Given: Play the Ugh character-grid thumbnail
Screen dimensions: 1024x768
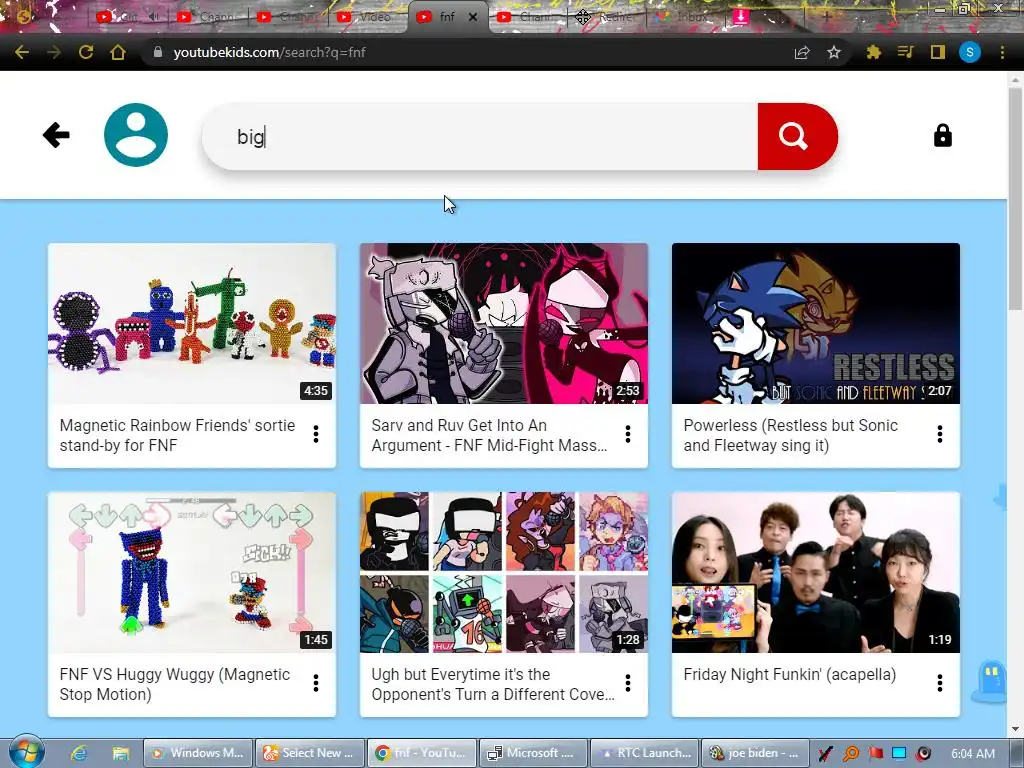Looking at the screenshot, I should pyautogui.click(x=504, y=572).
